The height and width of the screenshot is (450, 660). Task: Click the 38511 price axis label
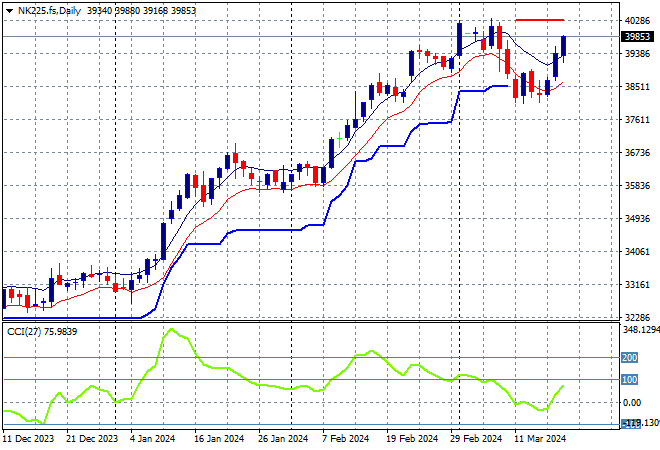[x=637, y=87]
